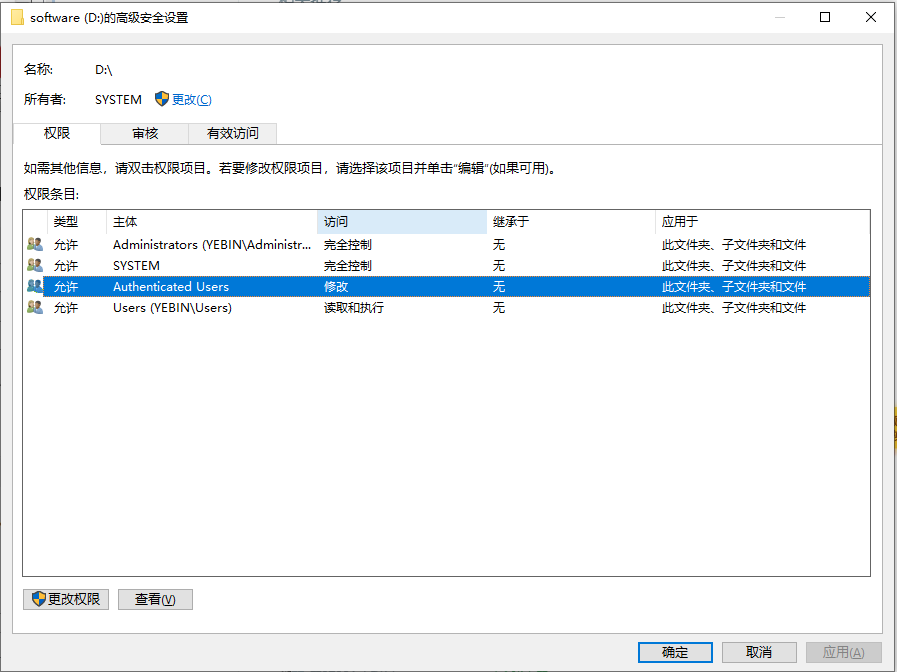Screen dimensions: 897x672
Task: Close the advanced security settings window
Action: pyautogui.click(x=871, y=17)
